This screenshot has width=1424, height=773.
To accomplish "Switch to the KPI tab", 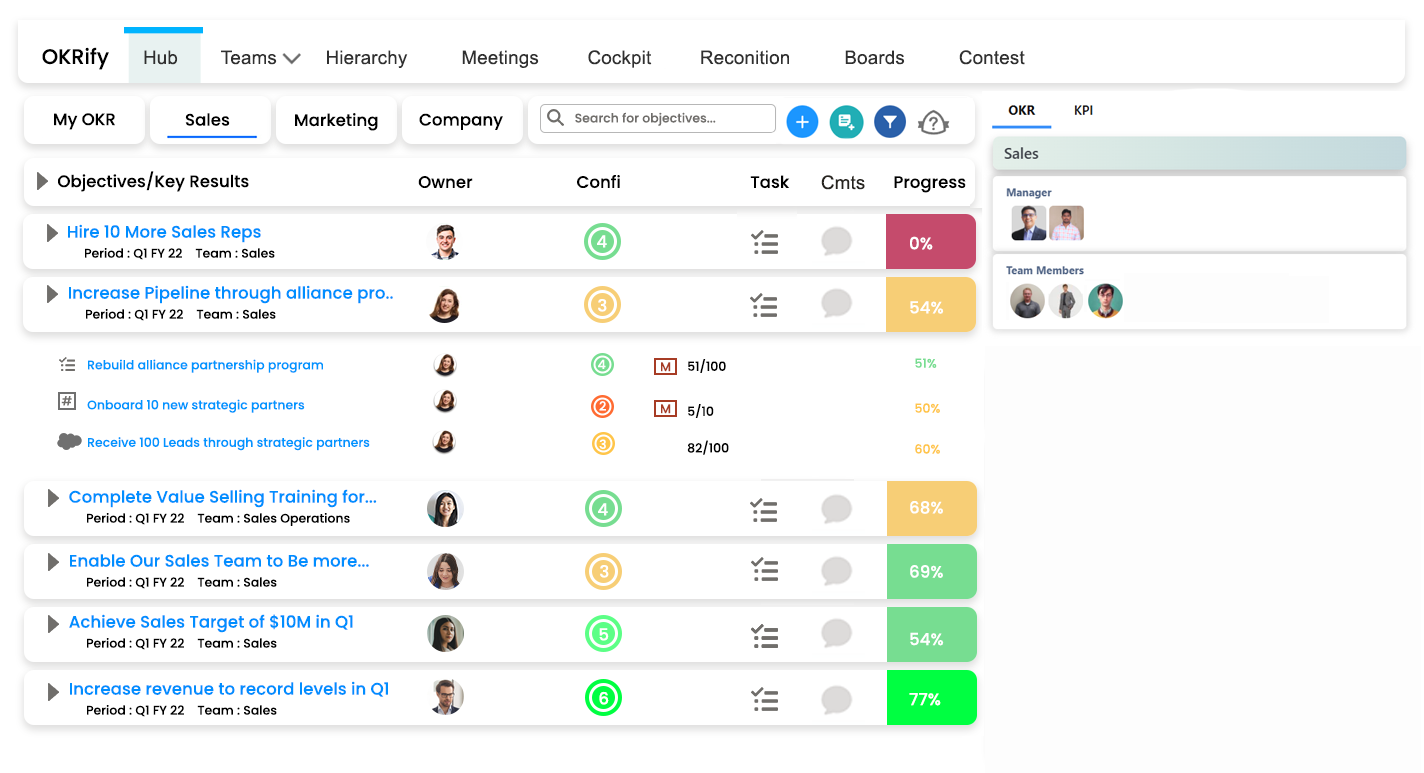I will tap(1083, 111).
